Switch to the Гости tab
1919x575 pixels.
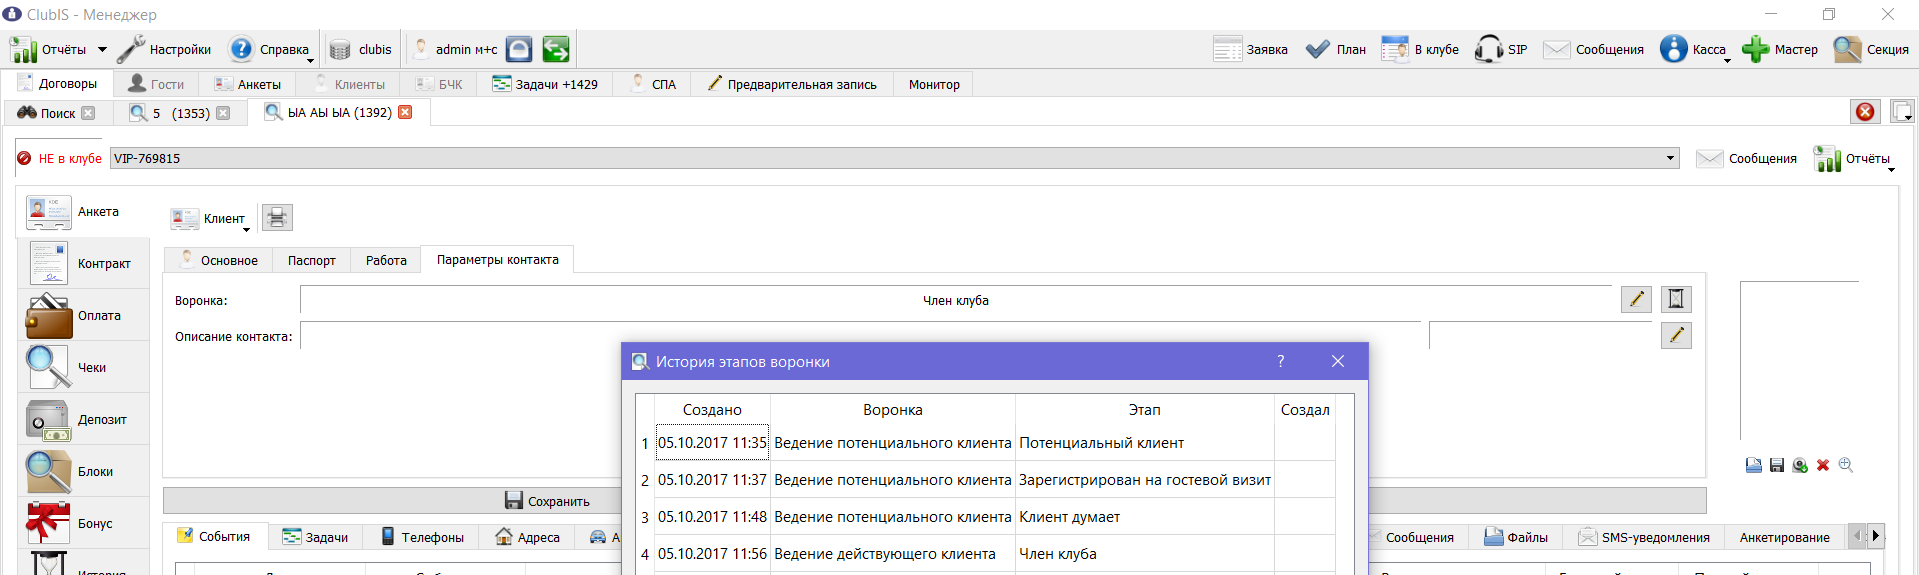156,84
